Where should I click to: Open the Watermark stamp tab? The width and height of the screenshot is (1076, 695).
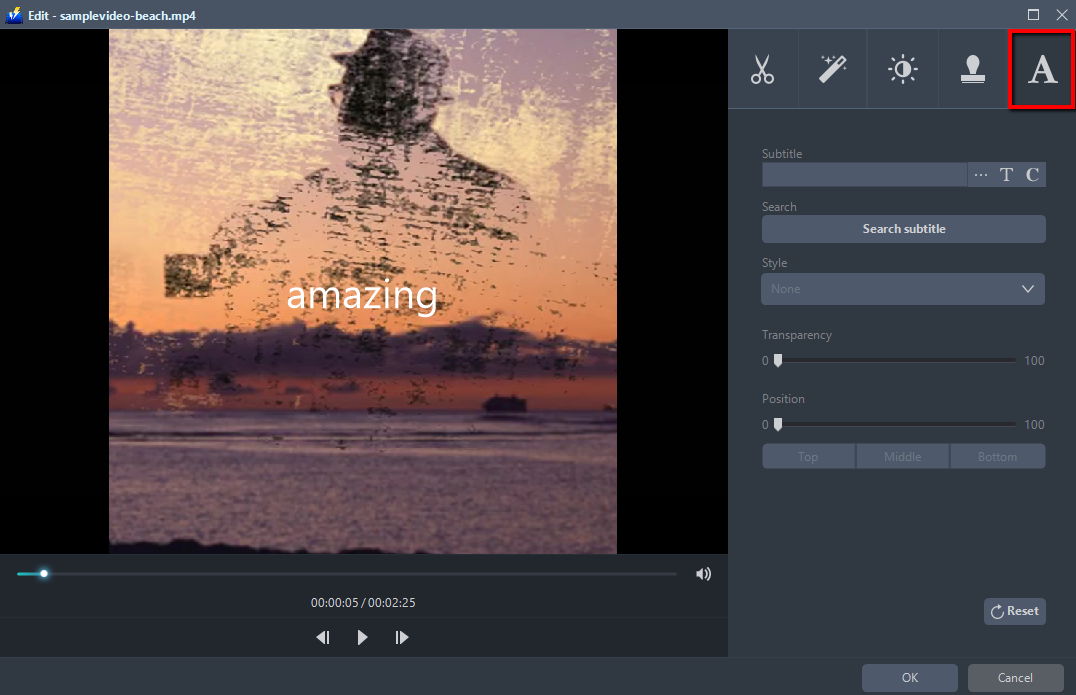[972, 69]
